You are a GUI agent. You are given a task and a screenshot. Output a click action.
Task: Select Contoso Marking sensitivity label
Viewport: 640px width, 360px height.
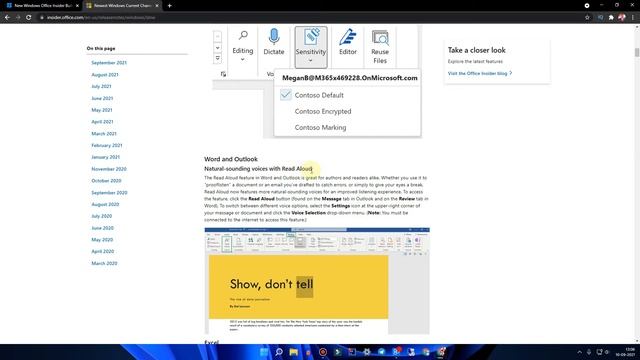[x=320, y=127]
